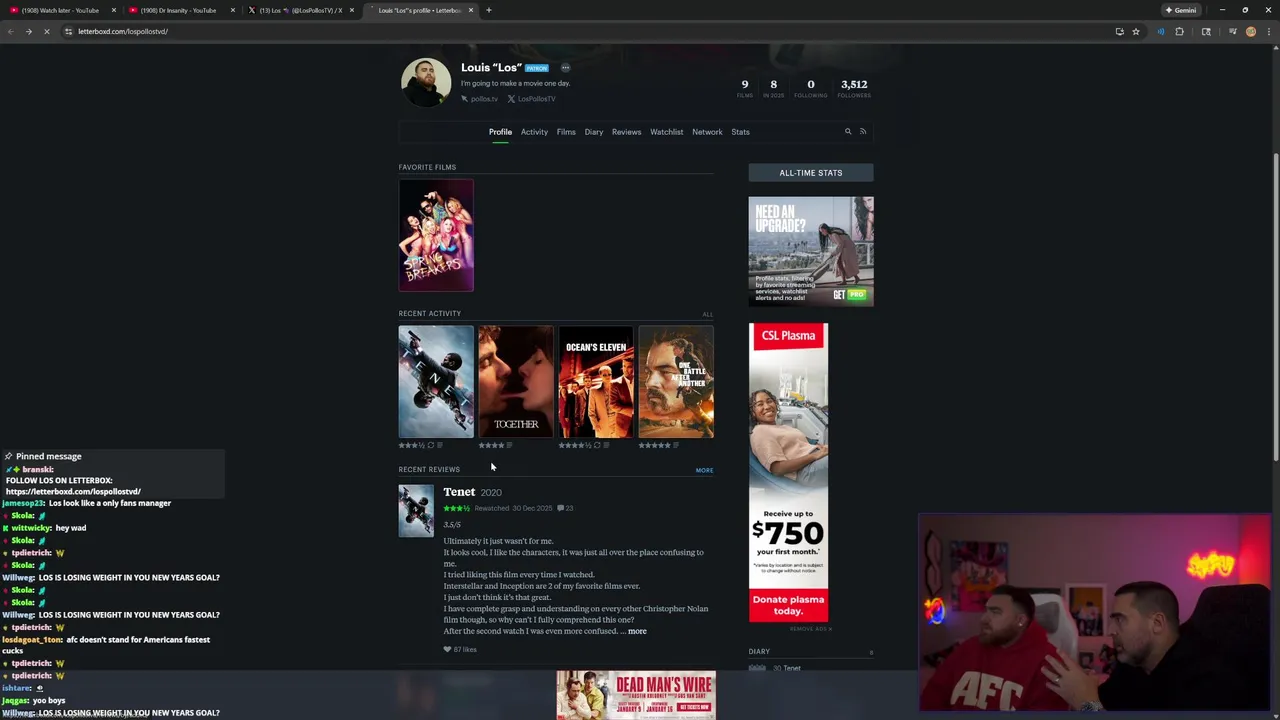Click the install app icon in address bar
The image size is (1280, 720).
click(x=1119, y=31)
